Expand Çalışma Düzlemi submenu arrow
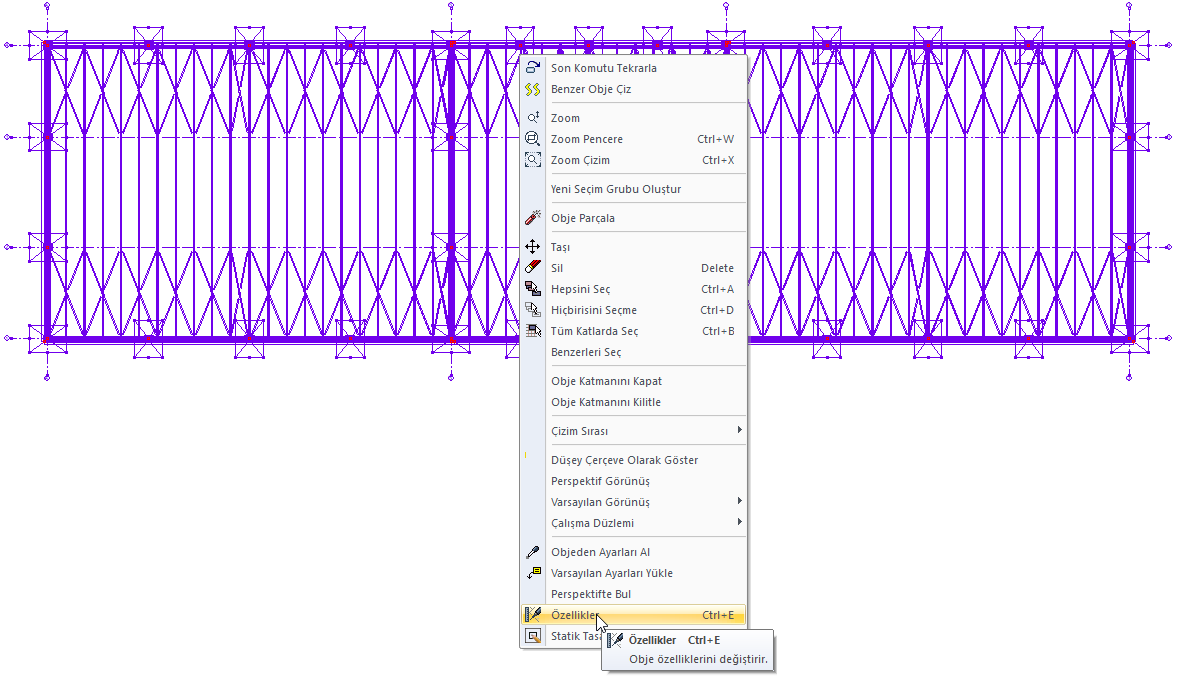This screenshot has width=1178, height=677. click(x=740, y=522)
